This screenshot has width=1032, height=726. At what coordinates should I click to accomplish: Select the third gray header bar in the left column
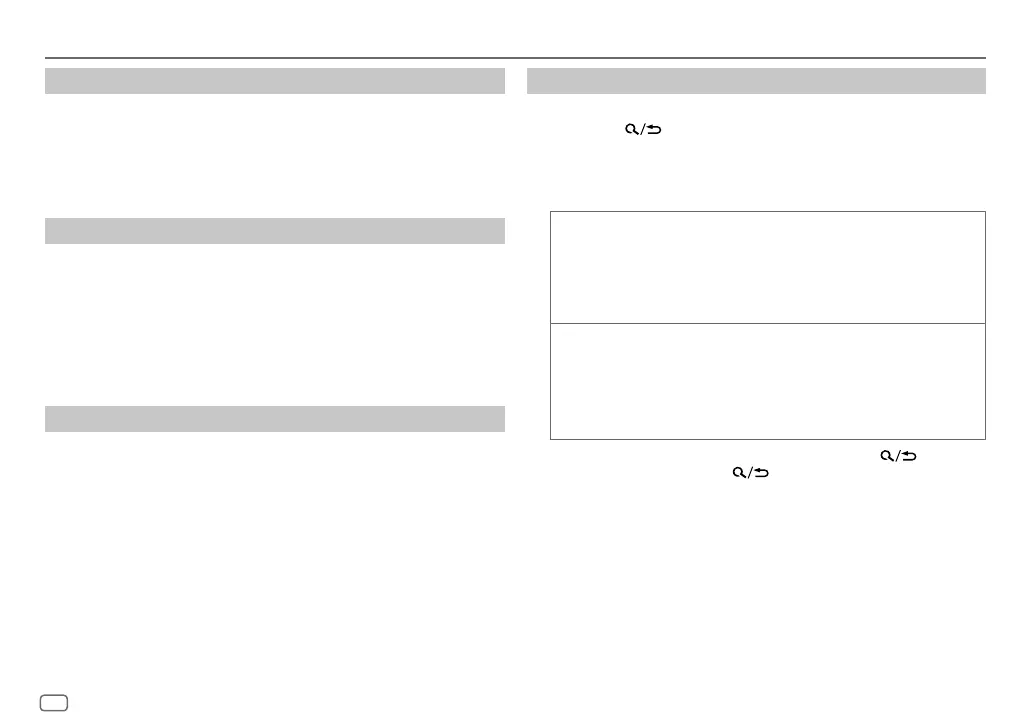[x=274, y=419]
